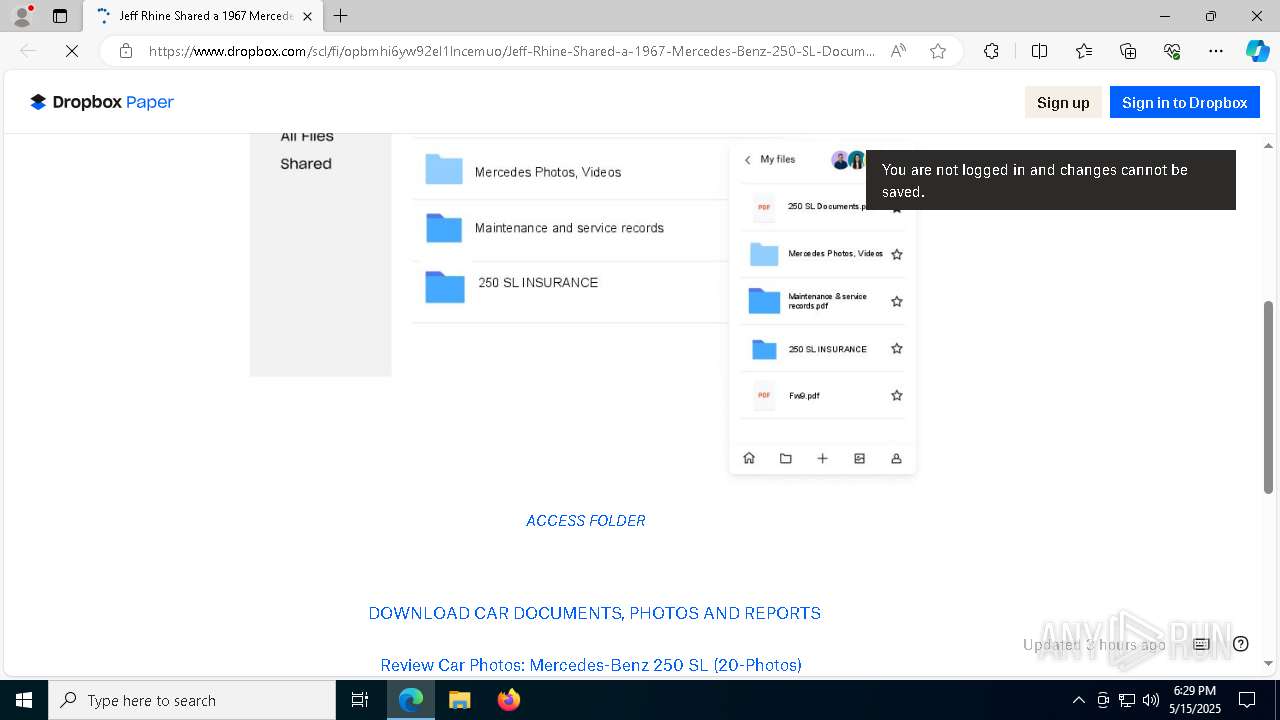
Task: Show hidden system tray icons
Action: 1078,700
